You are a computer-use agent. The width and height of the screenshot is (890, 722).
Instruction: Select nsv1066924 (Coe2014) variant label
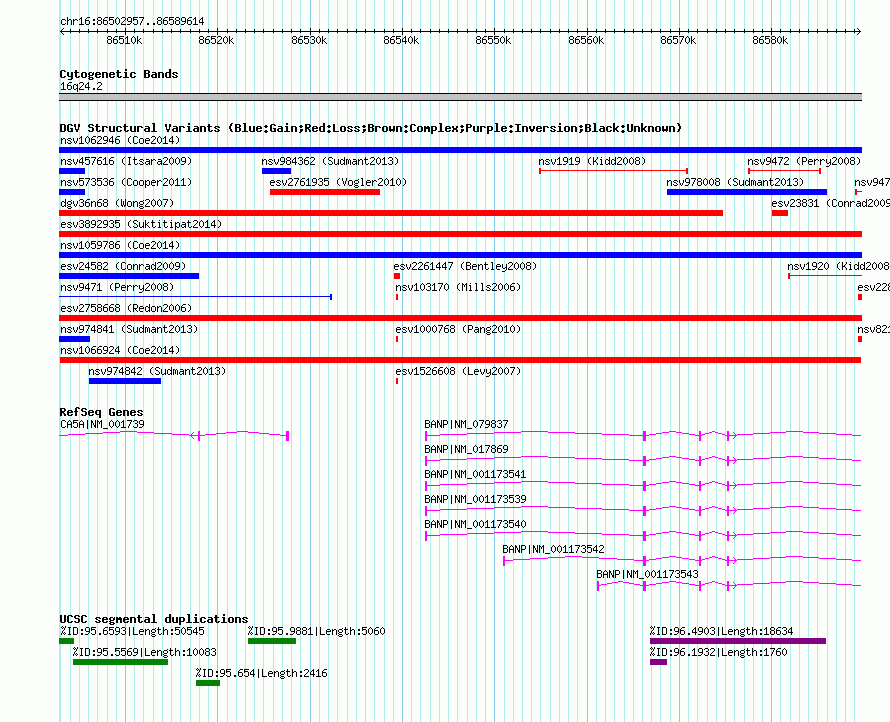pos(120,350)
